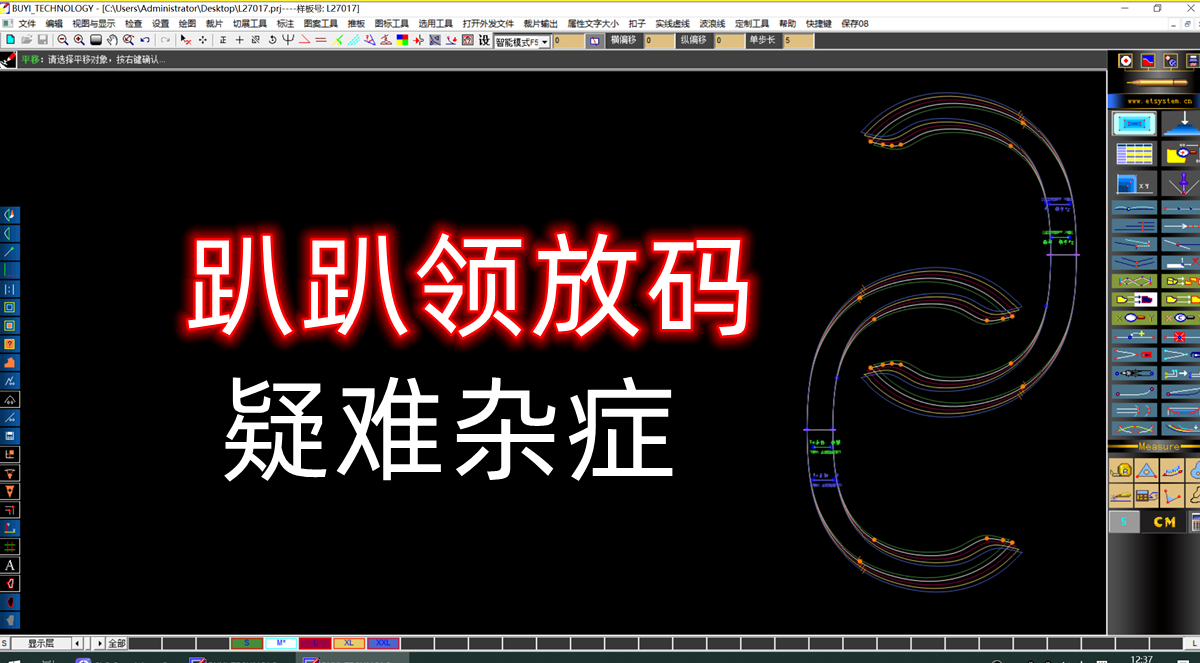
Task: Open the 检查 menu
Action: tap(134, 23)
